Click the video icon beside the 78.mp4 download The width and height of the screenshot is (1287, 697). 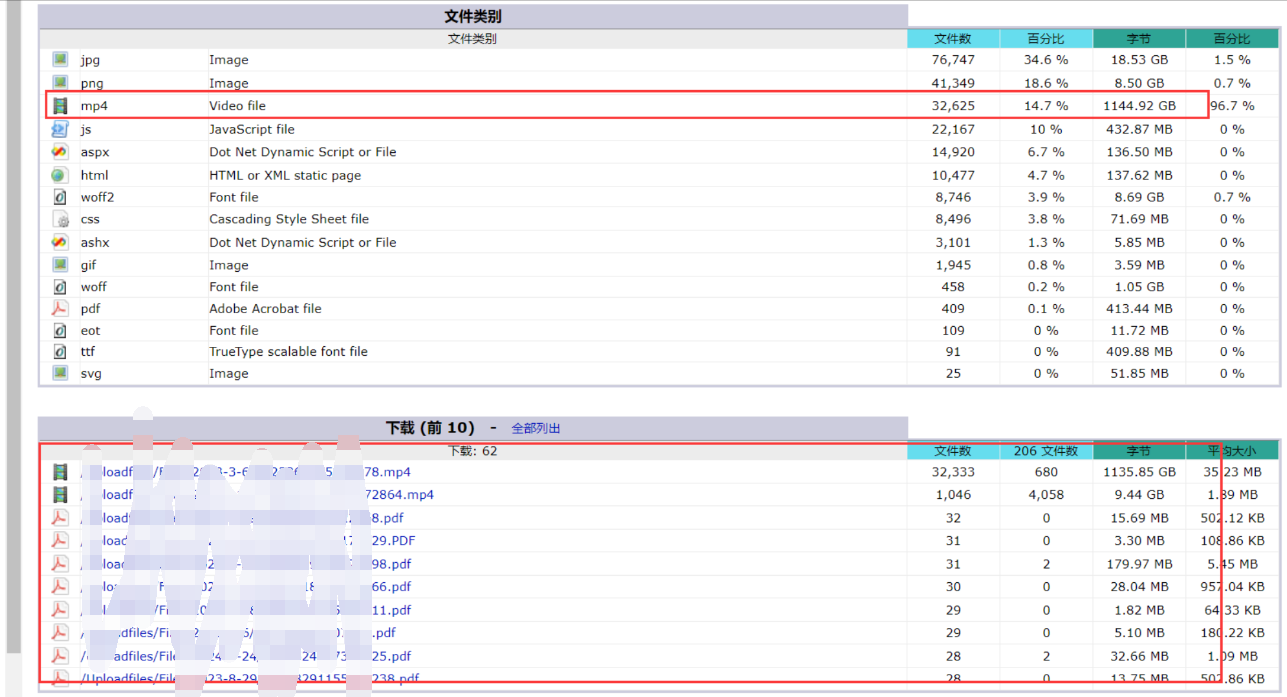pyautogui.click(x=61, y=472)
